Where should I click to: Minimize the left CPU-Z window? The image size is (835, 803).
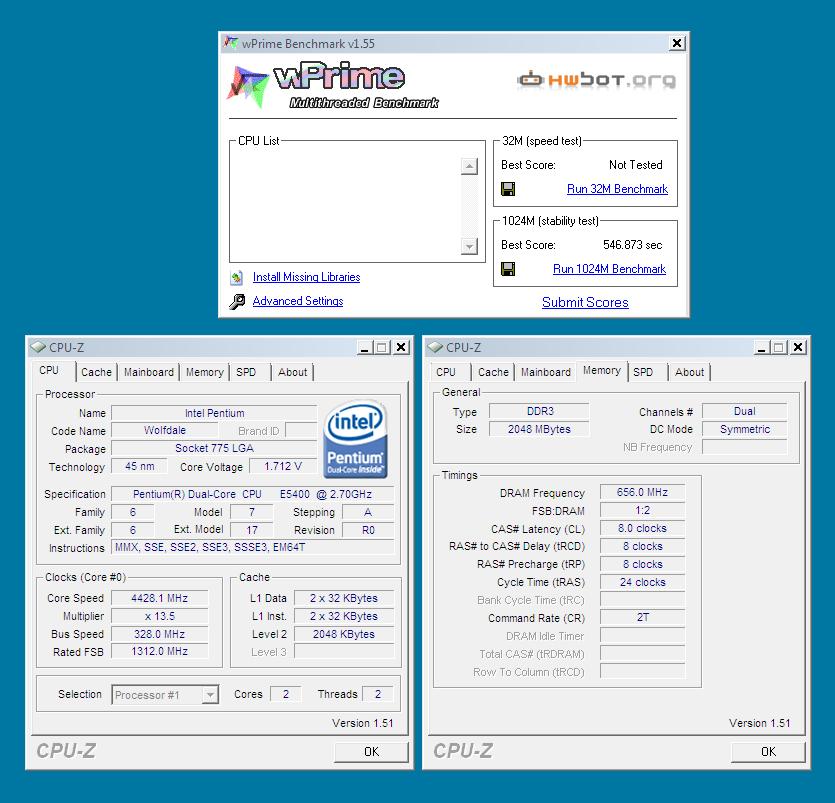[x=365, y=348]
